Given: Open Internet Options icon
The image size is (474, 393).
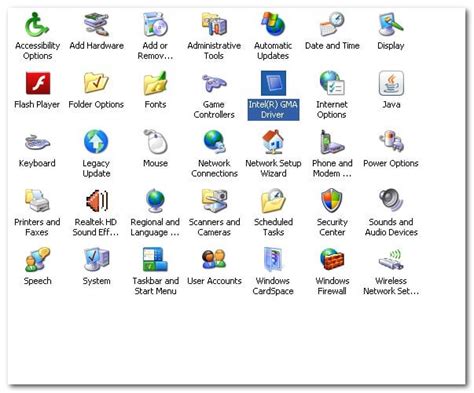Looking at the screenshot, I should click(x=332, y=83).
